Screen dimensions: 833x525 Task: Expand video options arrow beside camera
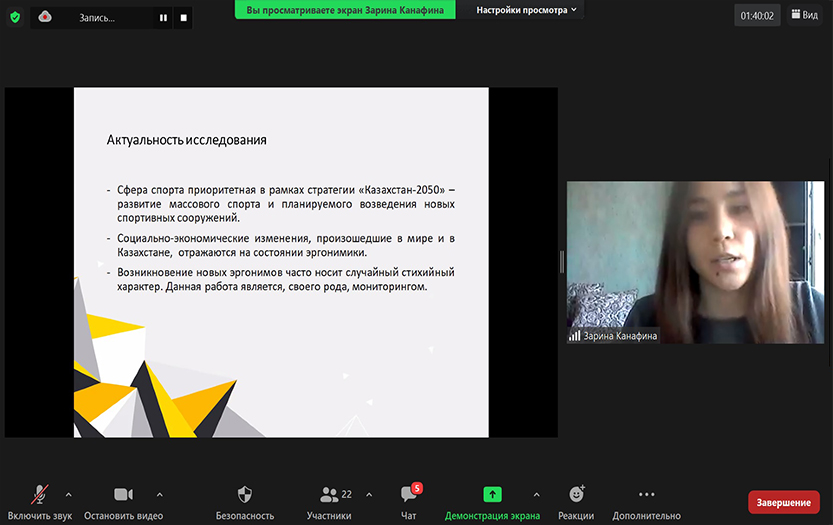click(159, 495)
